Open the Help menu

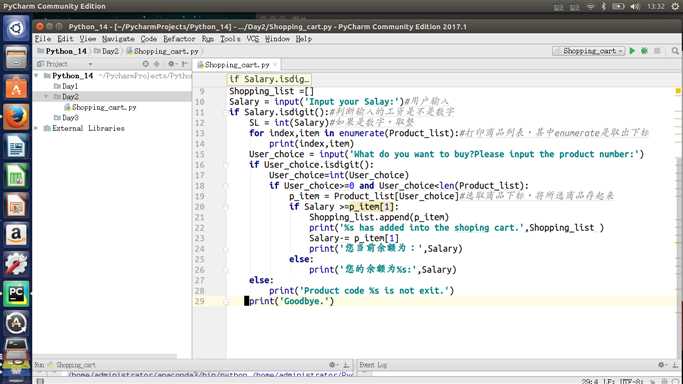click(x=304, y=39)
